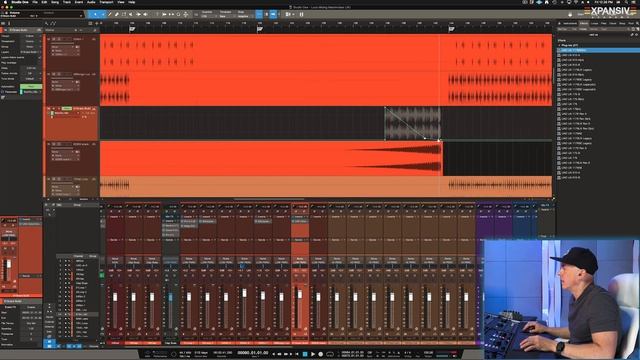This screenshot has width=640, height=360.
Task: Select the Paint (pencil) tool
Action: point(109,15)
